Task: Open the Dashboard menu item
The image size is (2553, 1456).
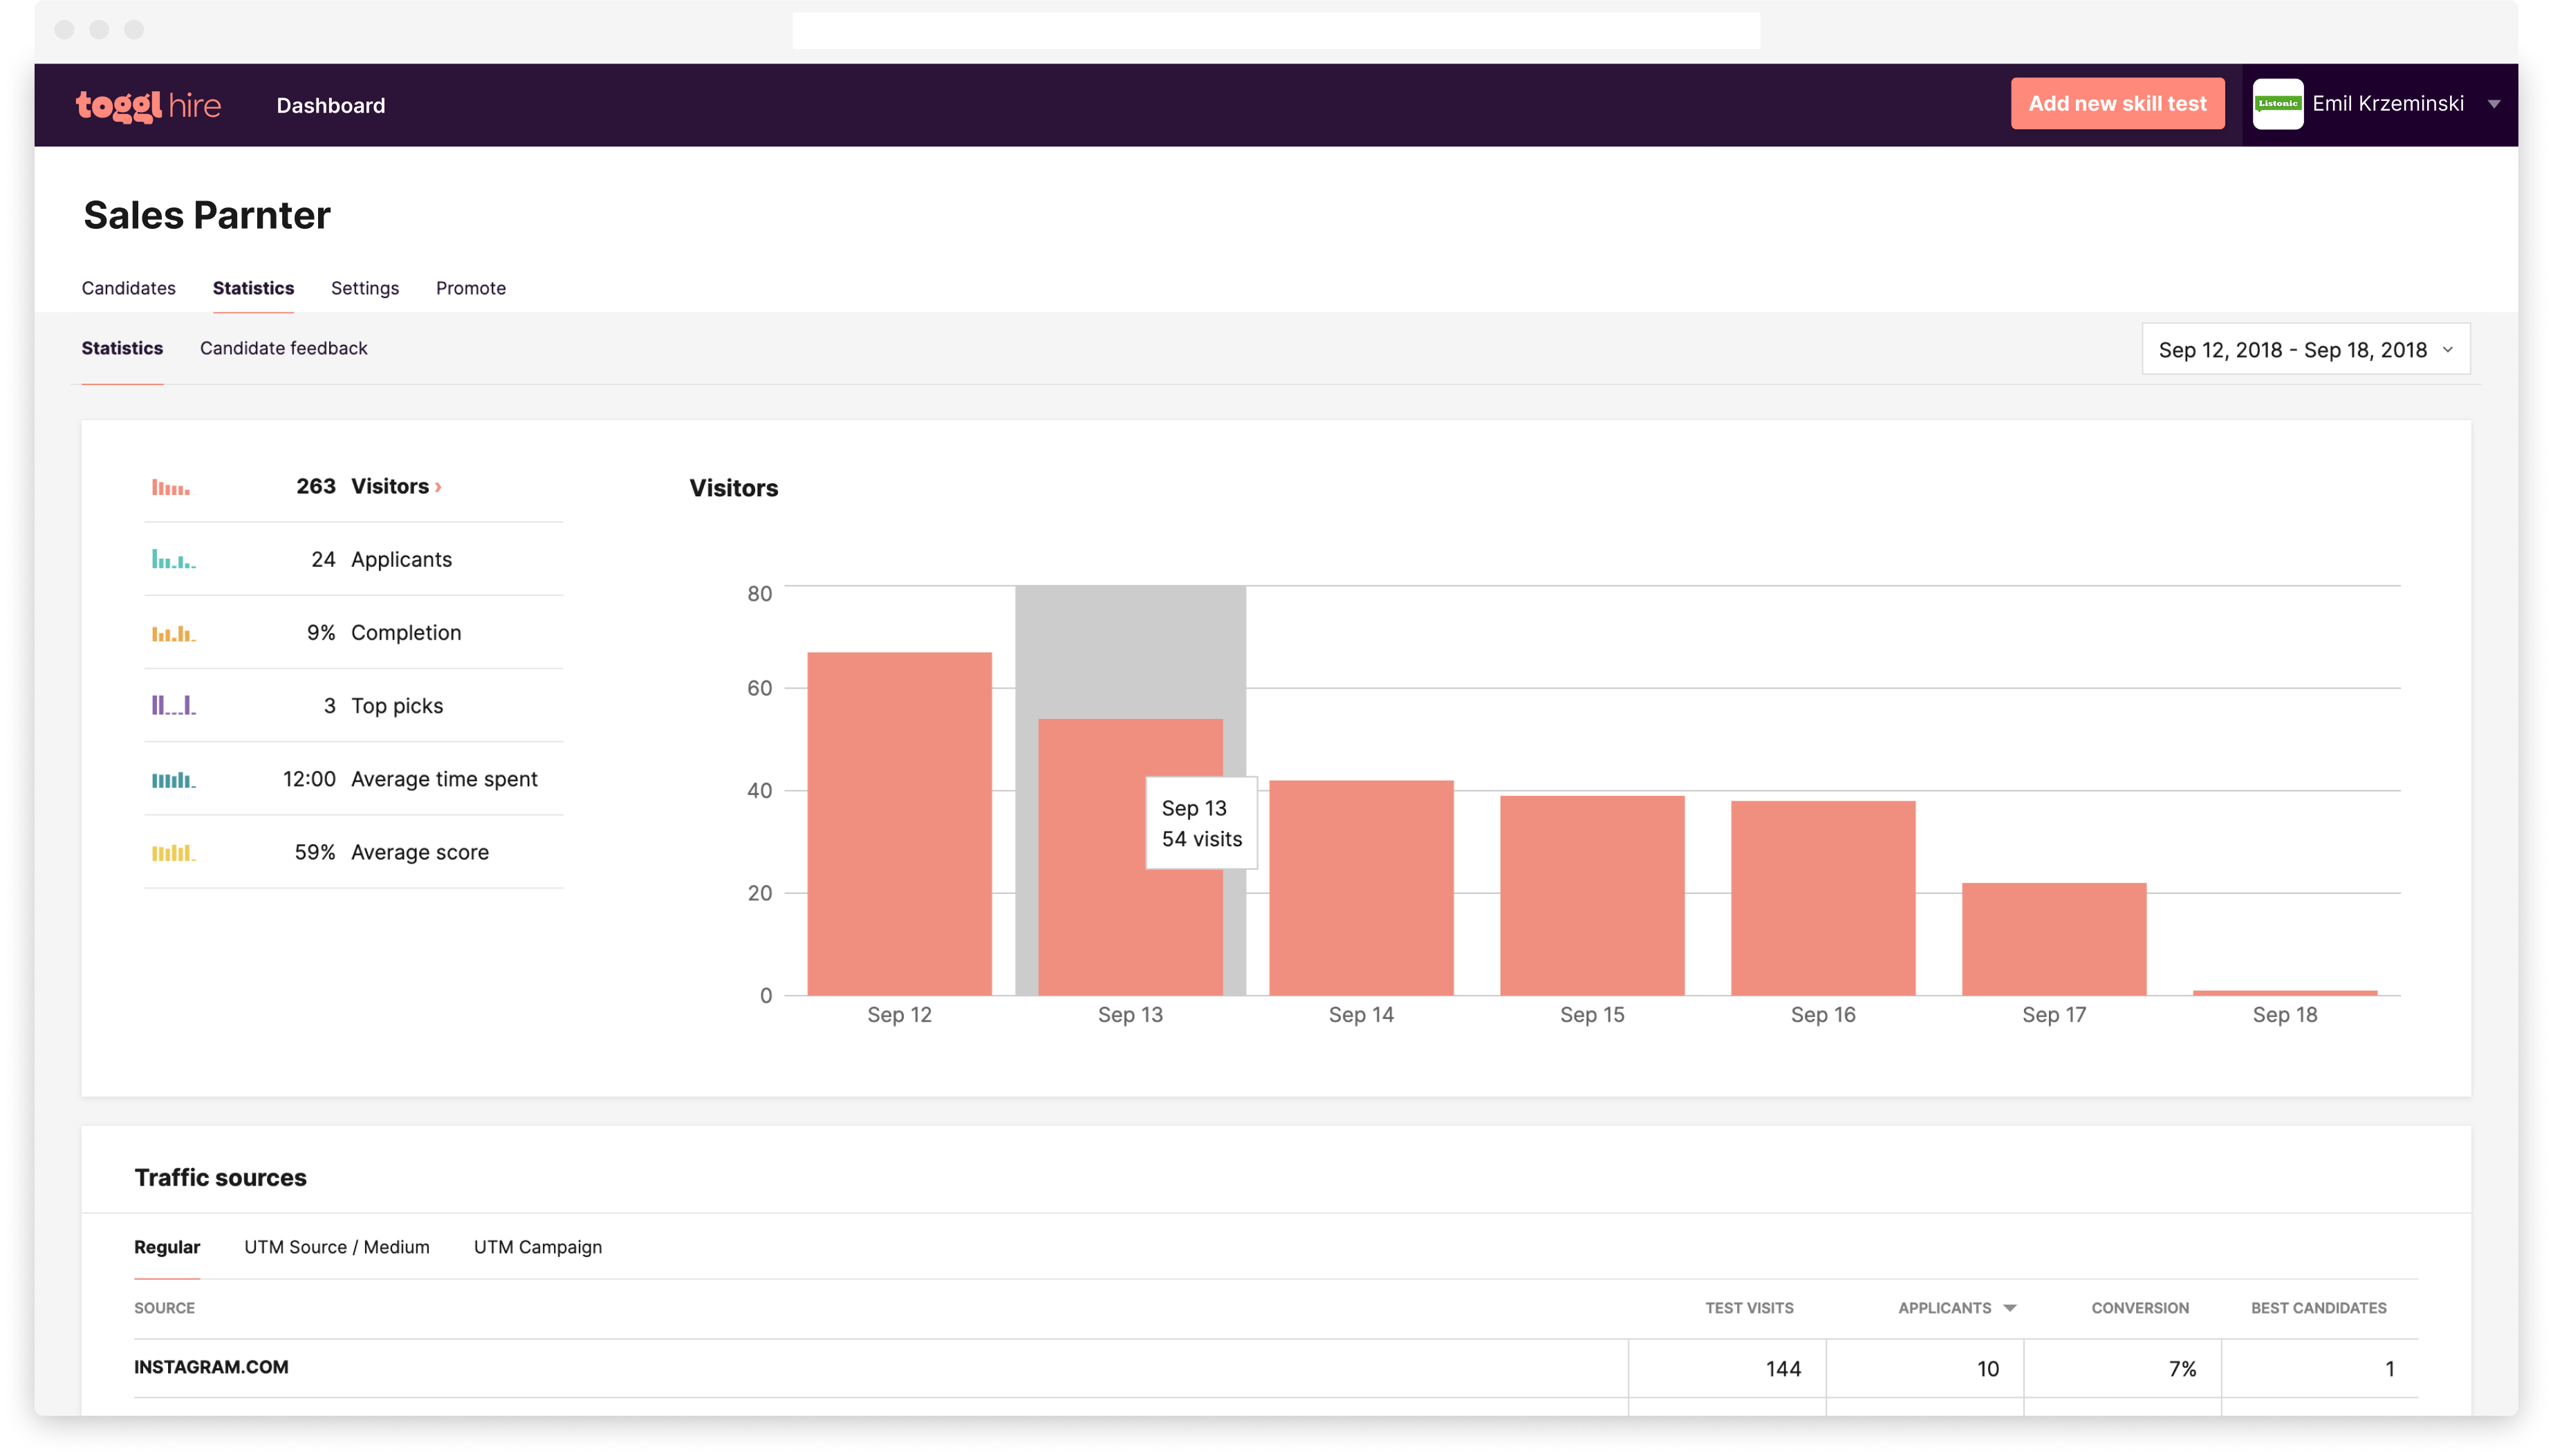Action: click(330, 105)
